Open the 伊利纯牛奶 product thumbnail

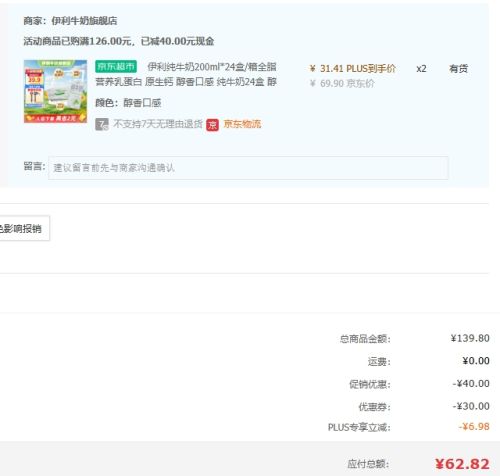click(x=55, y=91)
